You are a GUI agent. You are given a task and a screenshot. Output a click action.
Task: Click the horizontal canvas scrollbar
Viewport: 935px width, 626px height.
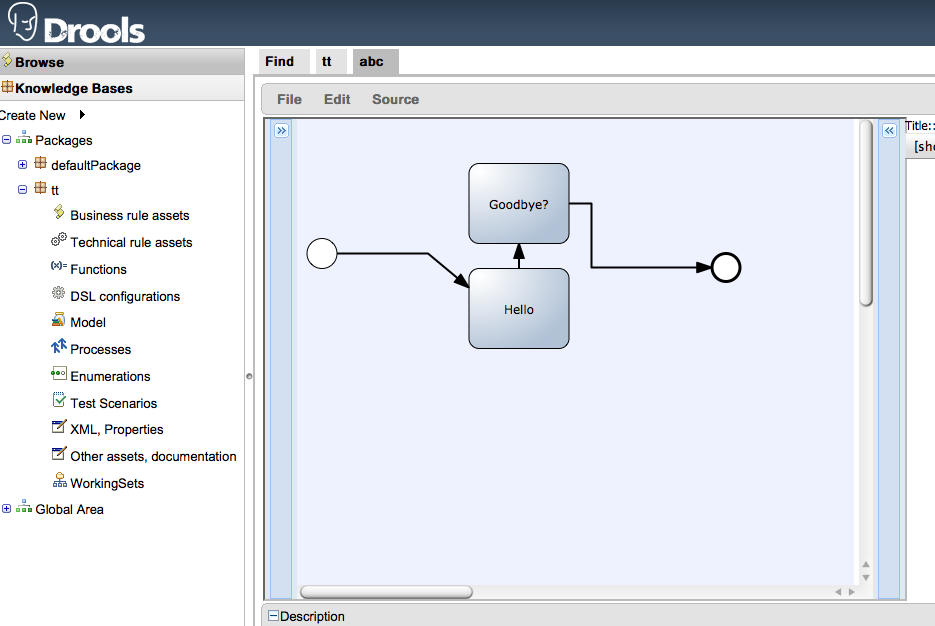tap(386, 592)
